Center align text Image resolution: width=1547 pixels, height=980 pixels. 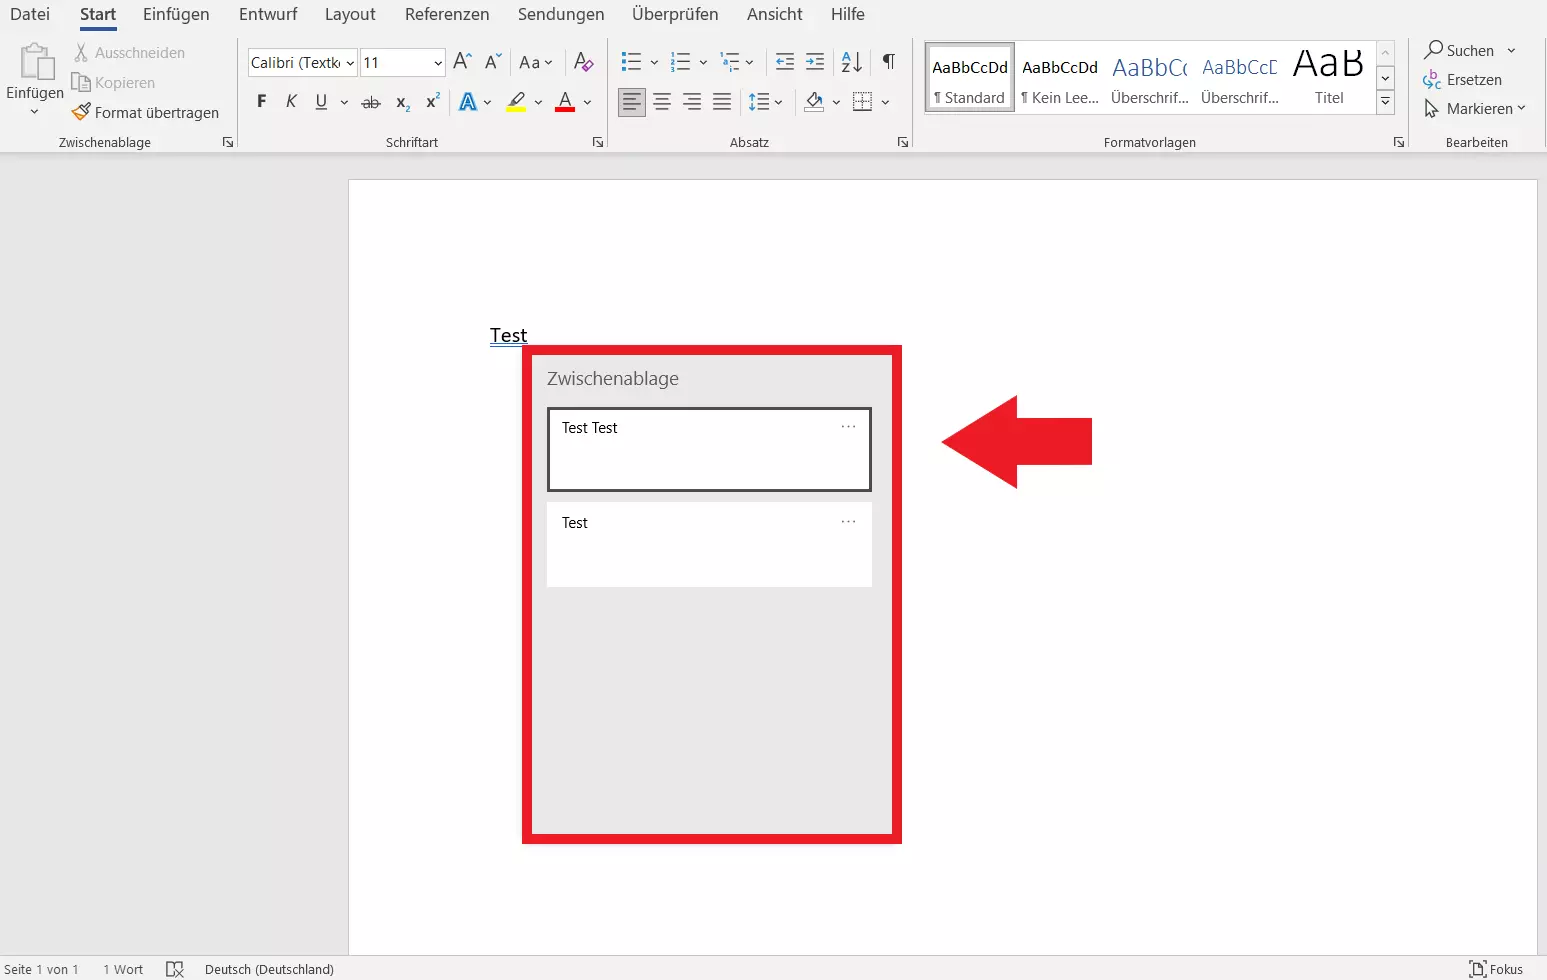pos(662,102)
